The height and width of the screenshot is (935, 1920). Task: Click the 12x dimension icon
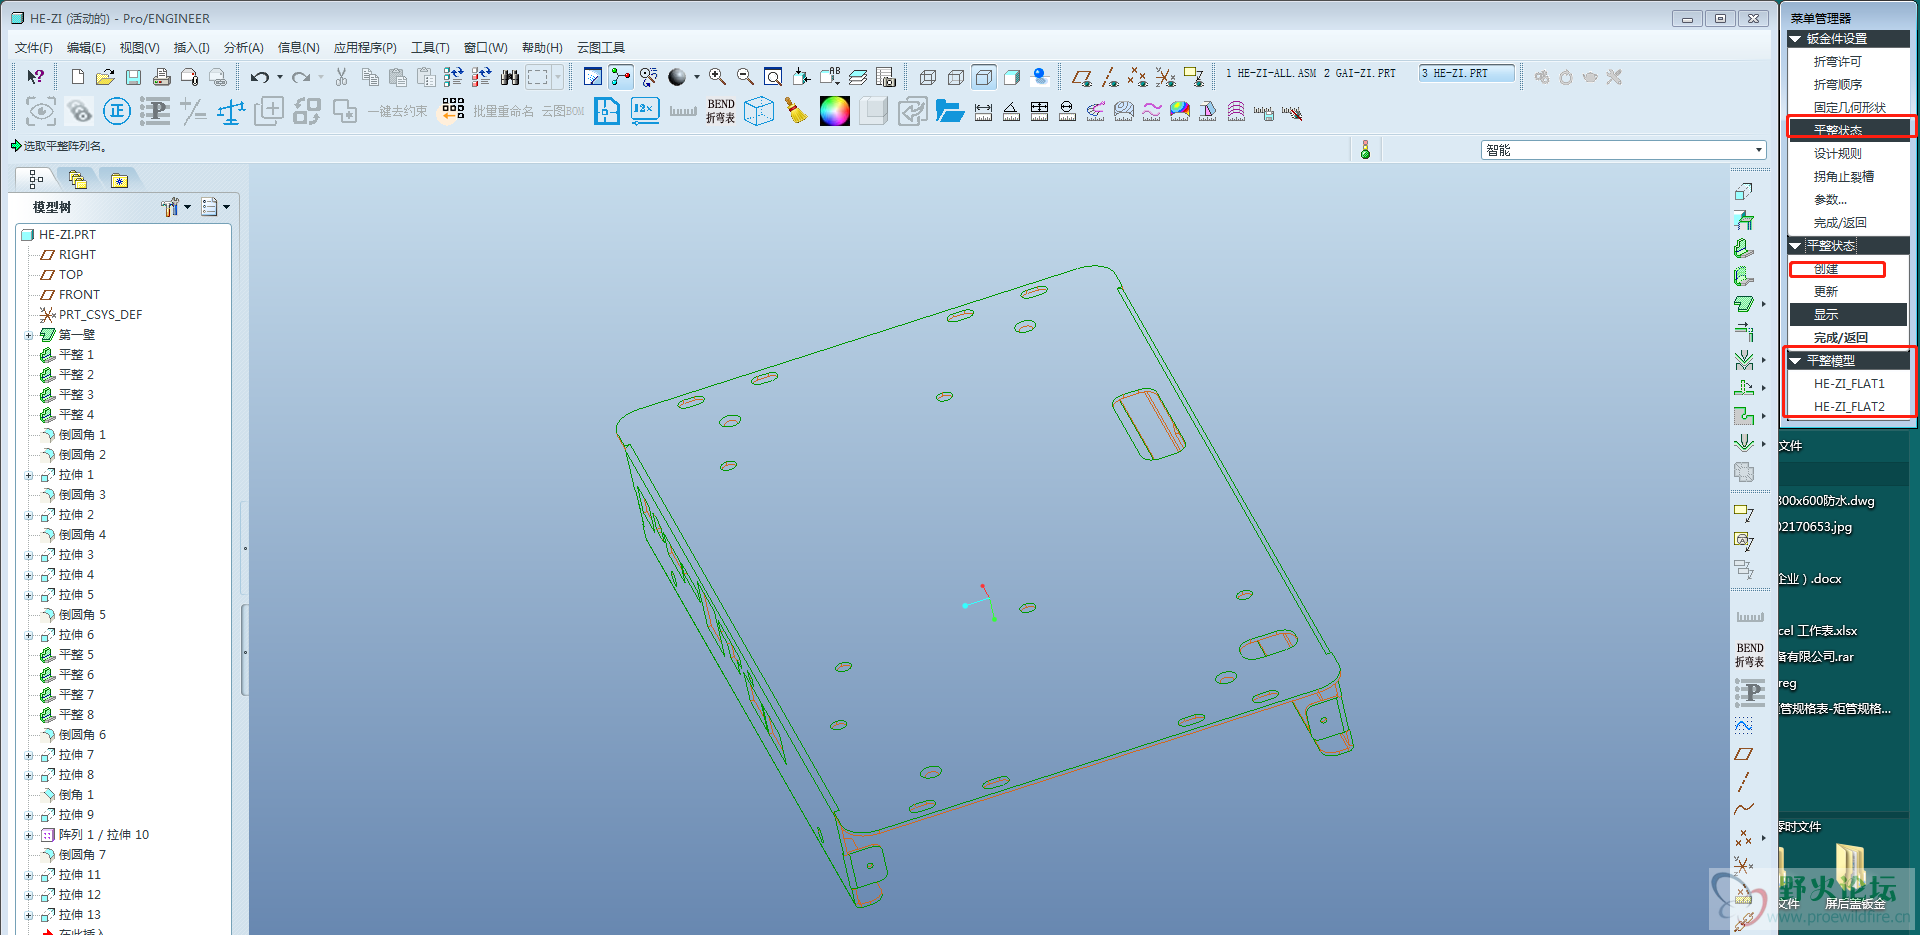(645, 111)
